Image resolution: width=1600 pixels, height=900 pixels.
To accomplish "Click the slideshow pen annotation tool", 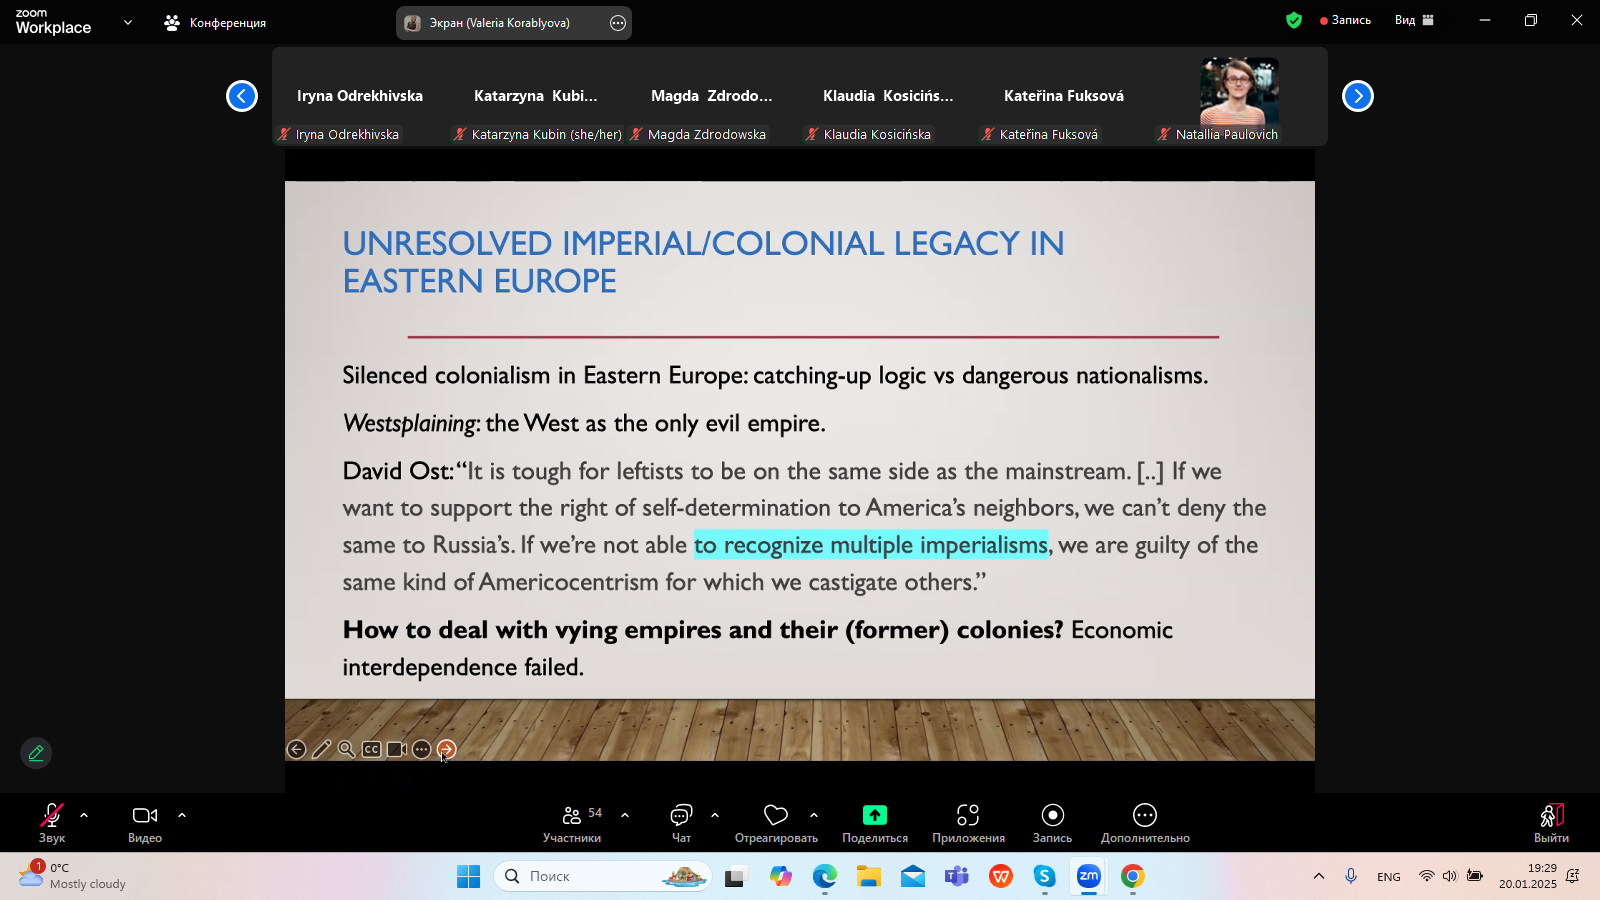I will click(x=321, y=749).
